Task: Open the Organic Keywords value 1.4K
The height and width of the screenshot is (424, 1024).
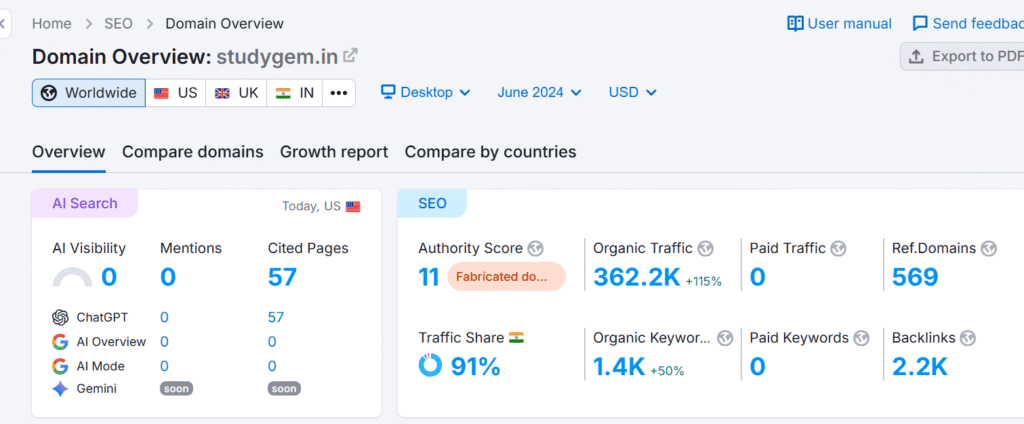Action: [x=619, y=367]
